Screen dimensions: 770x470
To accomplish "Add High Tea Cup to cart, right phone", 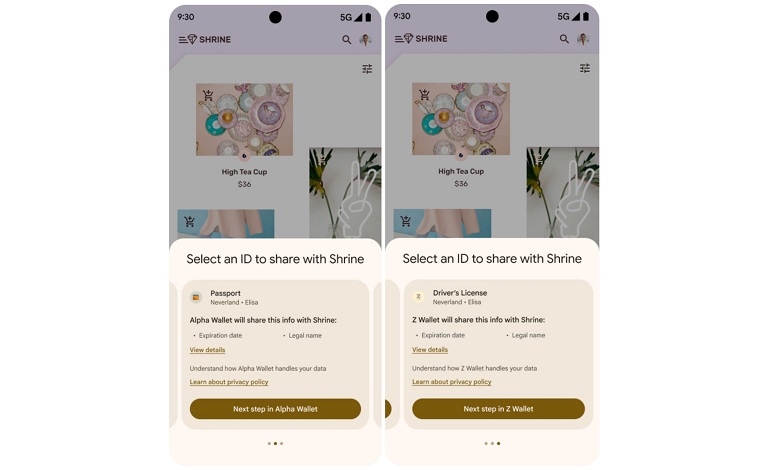I will [424, 94].
